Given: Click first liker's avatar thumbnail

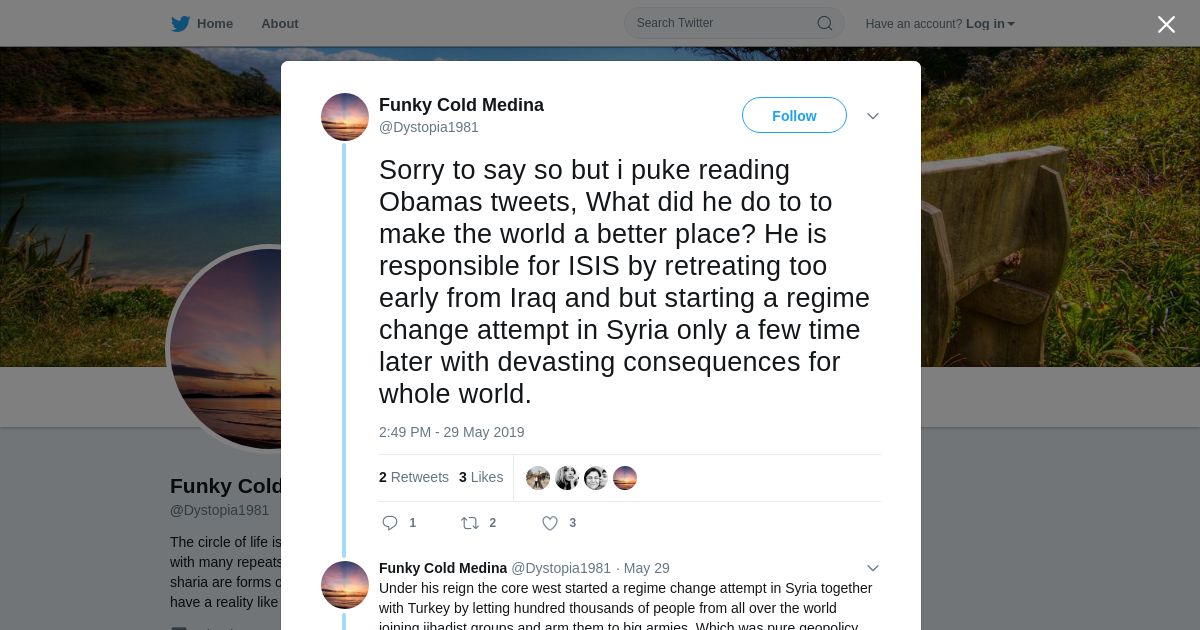Looking at the screenshot, I should 538,478.
